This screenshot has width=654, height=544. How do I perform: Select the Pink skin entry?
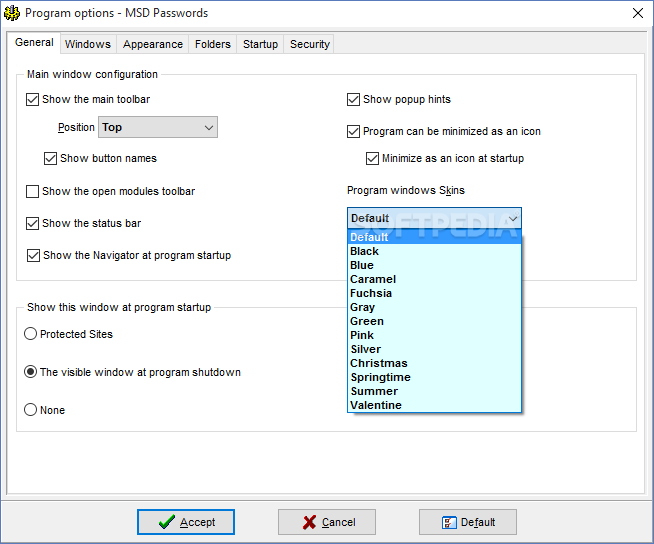pos(434,335)
